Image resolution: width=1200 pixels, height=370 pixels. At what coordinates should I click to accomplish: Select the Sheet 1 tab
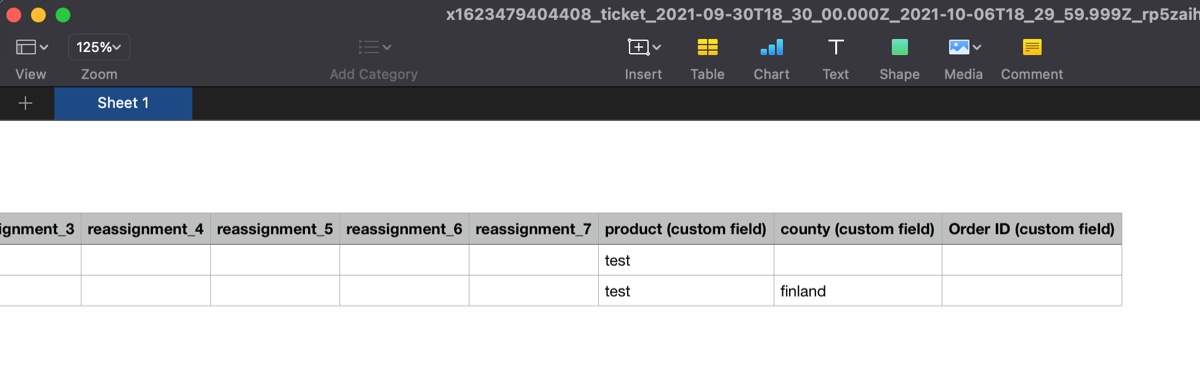point(123,103)
